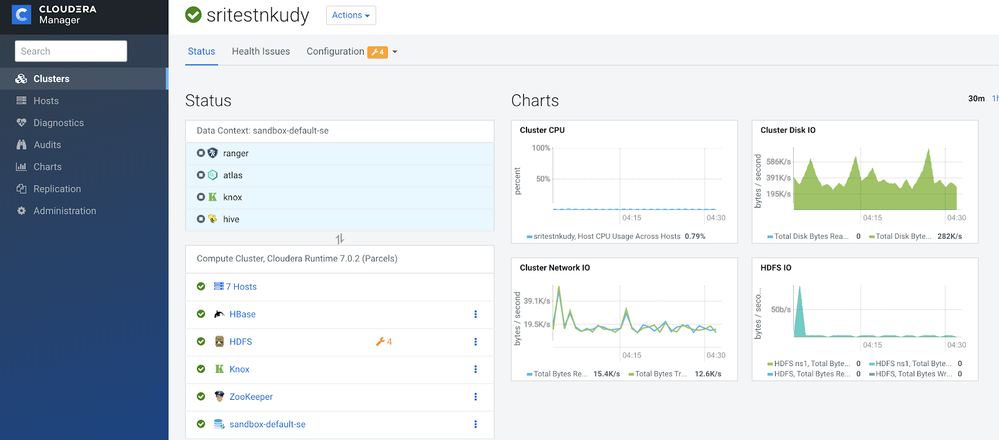Open Diagnostics in the sidebar
The image size is (999, 440).
pos(58,123)
